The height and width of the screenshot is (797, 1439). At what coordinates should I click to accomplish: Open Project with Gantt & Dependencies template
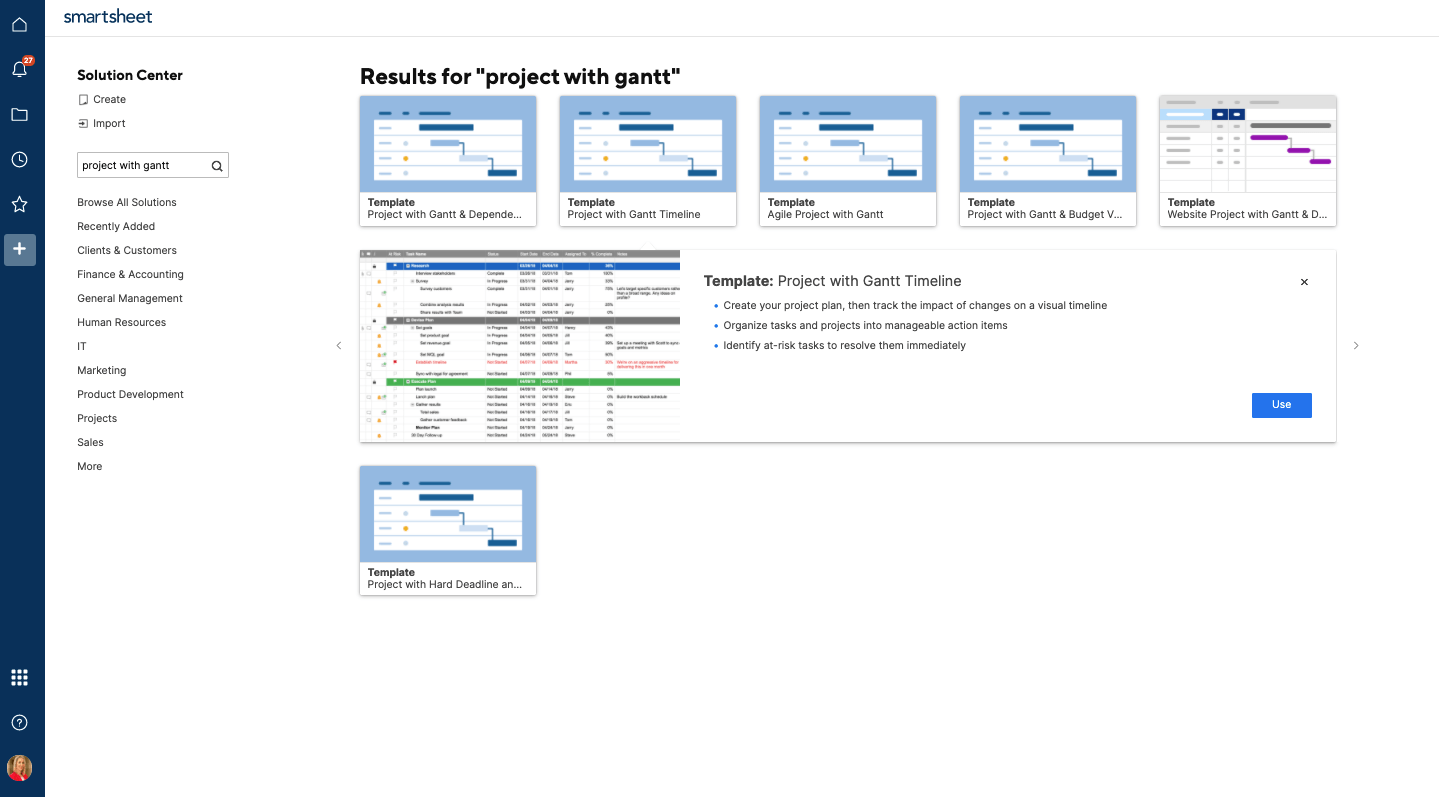click(448, 161)
